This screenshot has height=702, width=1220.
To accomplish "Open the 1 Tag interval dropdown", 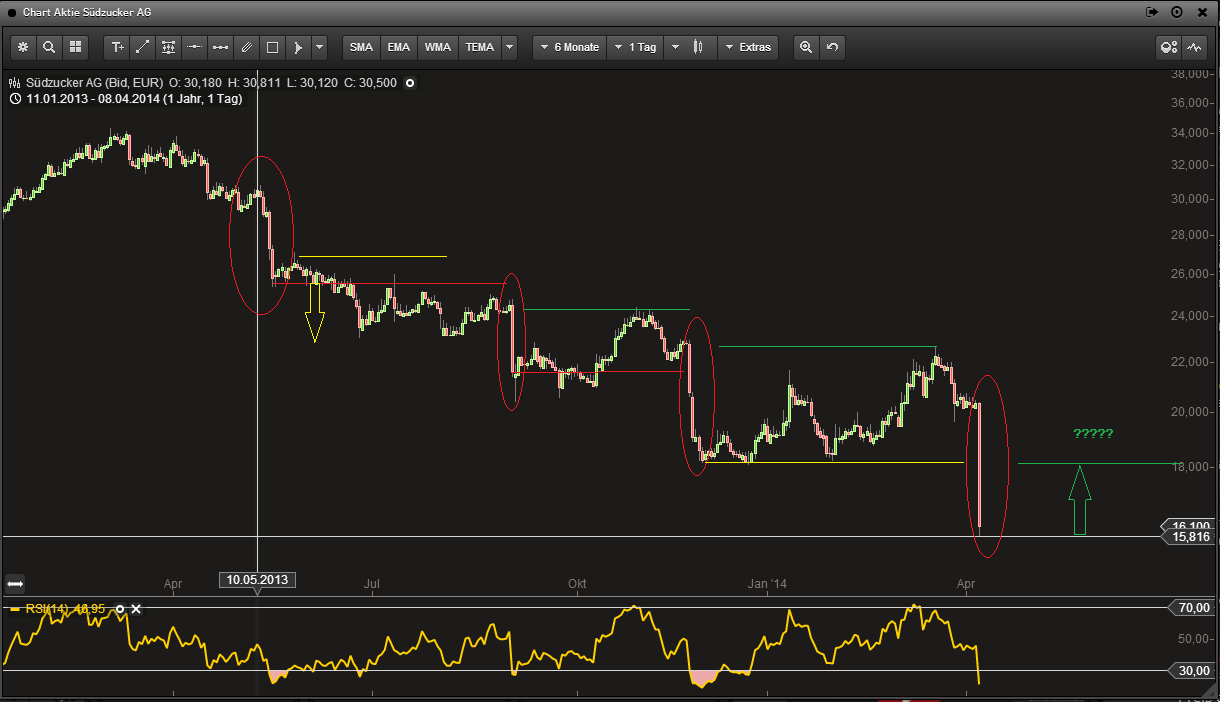I will tap(636, 47).
